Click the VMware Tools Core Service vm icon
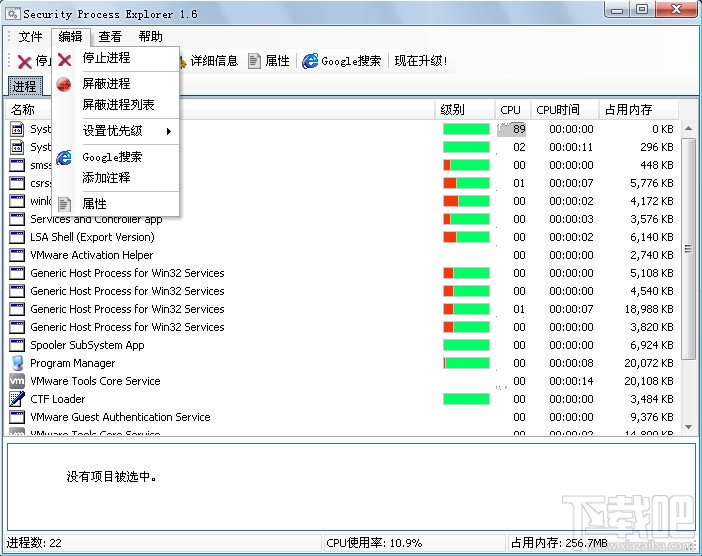Viewport: 702px width, 556px height. [17, 381]
